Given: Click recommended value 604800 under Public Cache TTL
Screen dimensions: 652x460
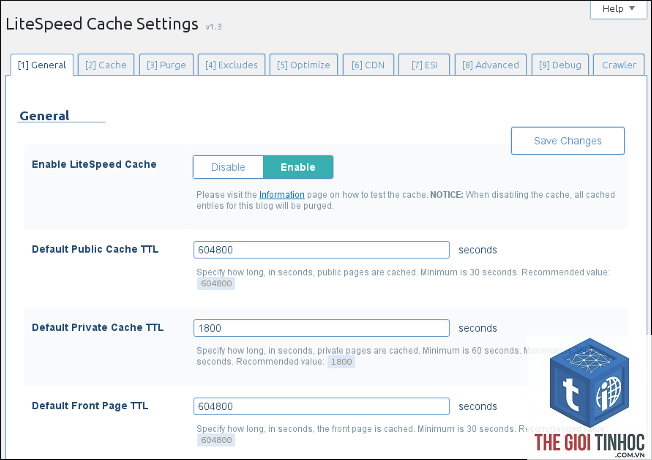Looking at the screenshot, I should coord(216,284).
